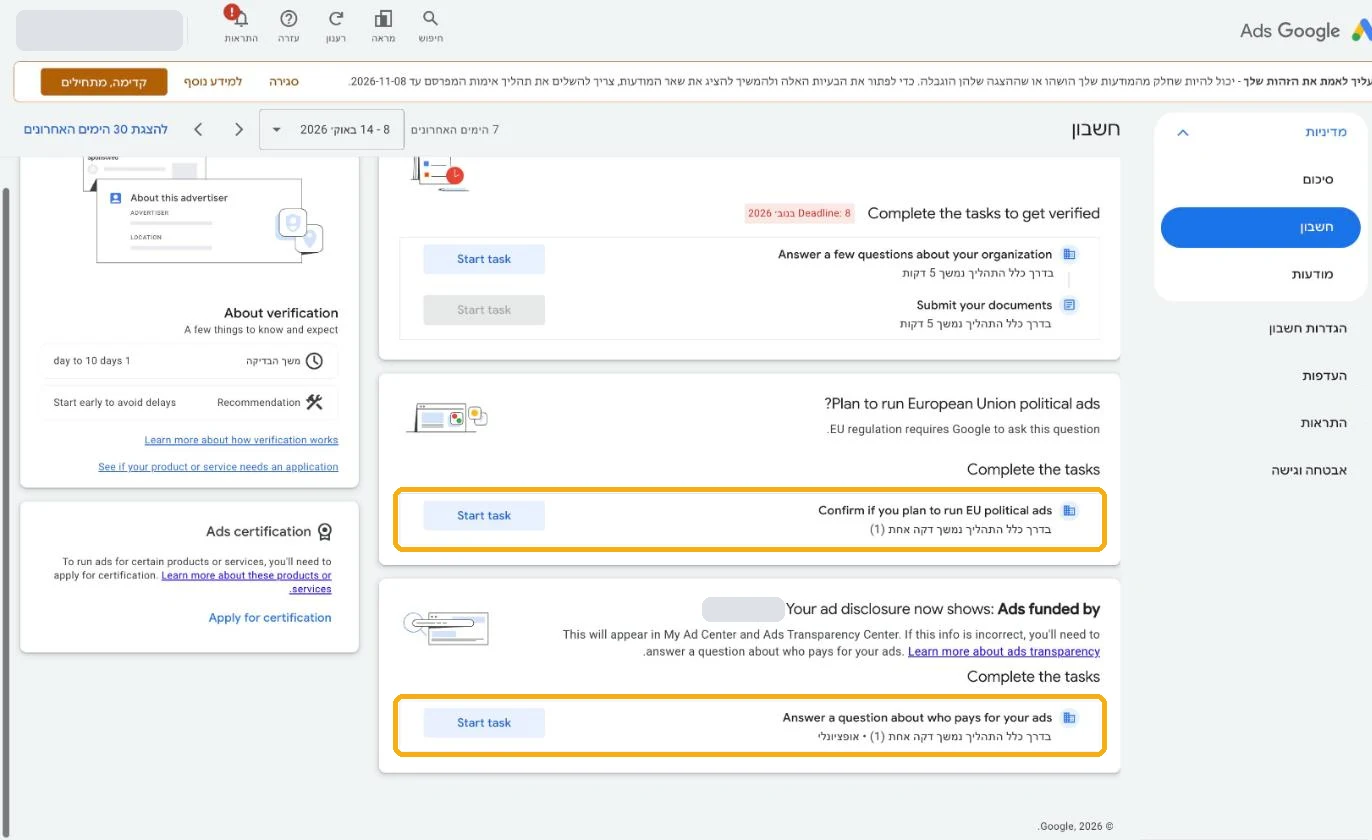1372x840 pixels.
Task: Click the icon beside Confirm EU political ads
Action: tap(1069, 510)
